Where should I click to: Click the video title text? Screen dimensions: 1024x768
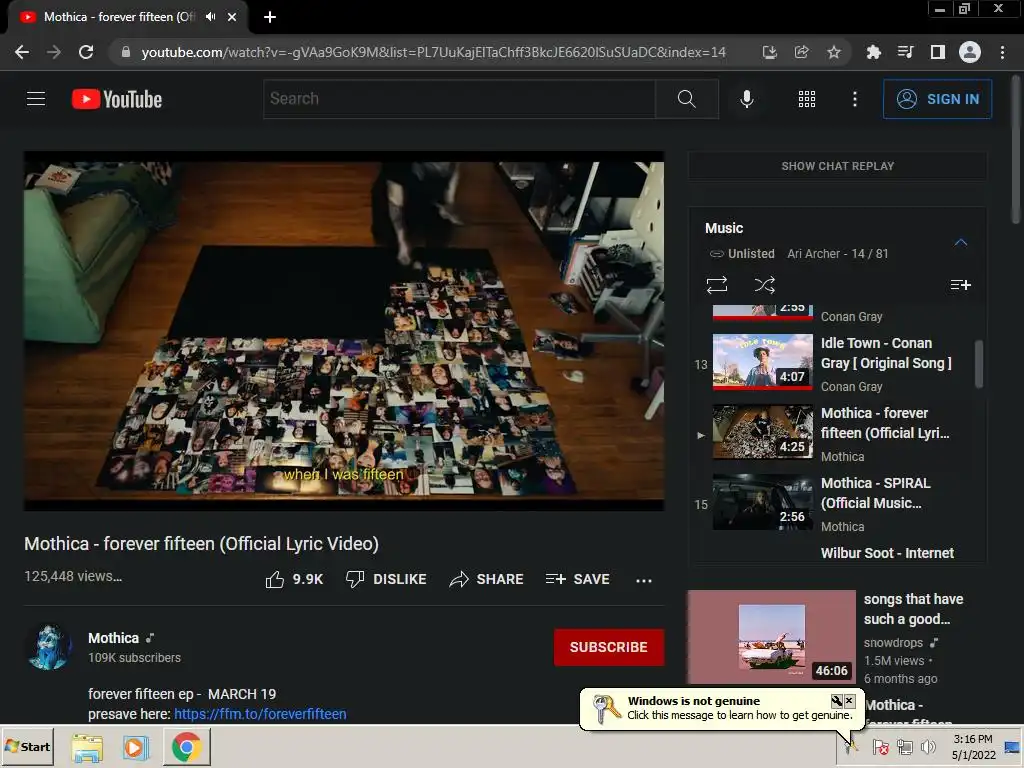pos(202,543)
